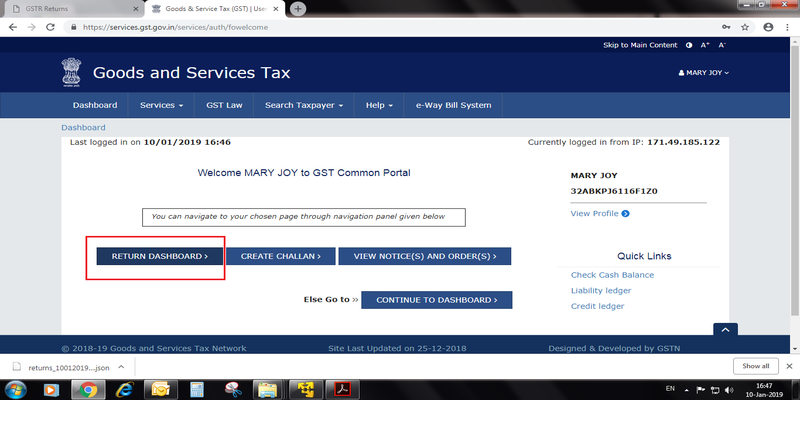This screenshot has height=426, width=800.
Task: Increase font size with A+ icon
Action: click(705, 45)
